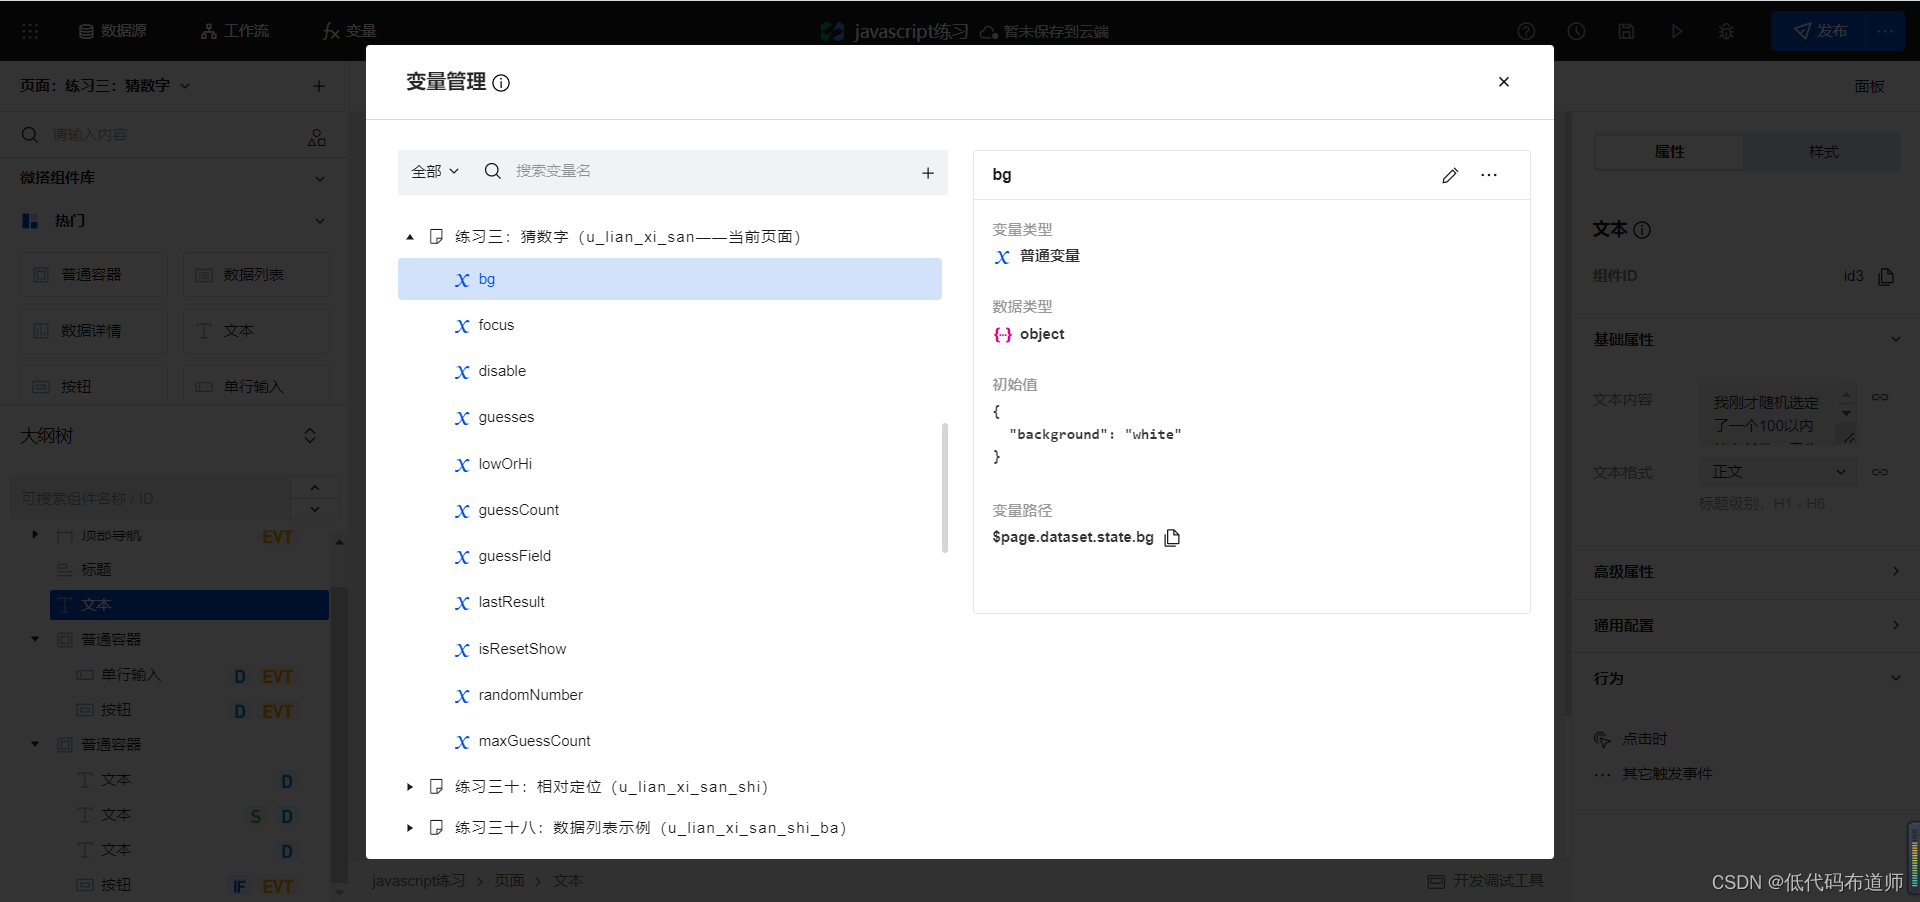
Task: Open the 工作流 menu in top bar
Action: tap(235, 31)
